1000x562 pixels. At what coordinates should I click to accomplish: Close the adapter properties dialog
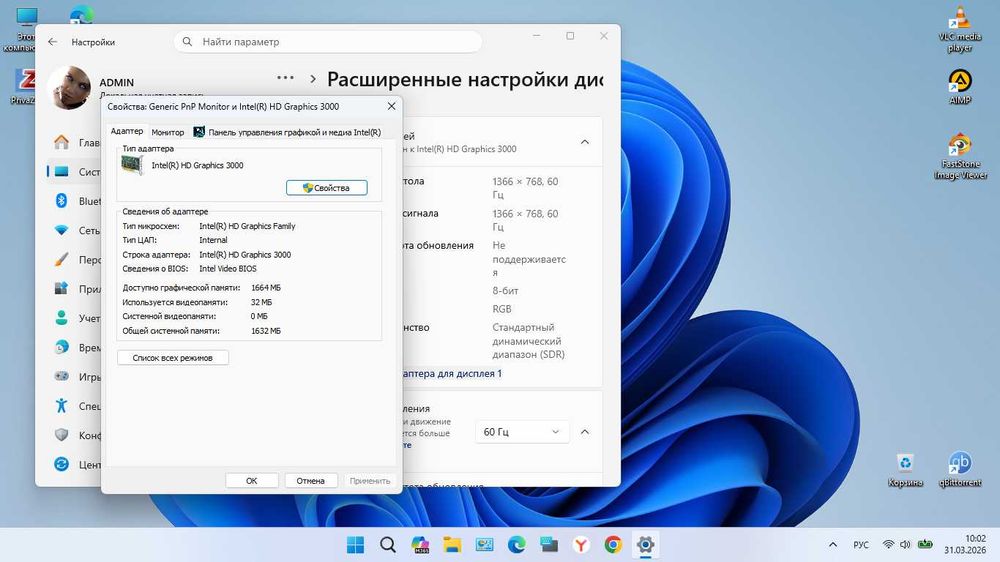[392, 107]
